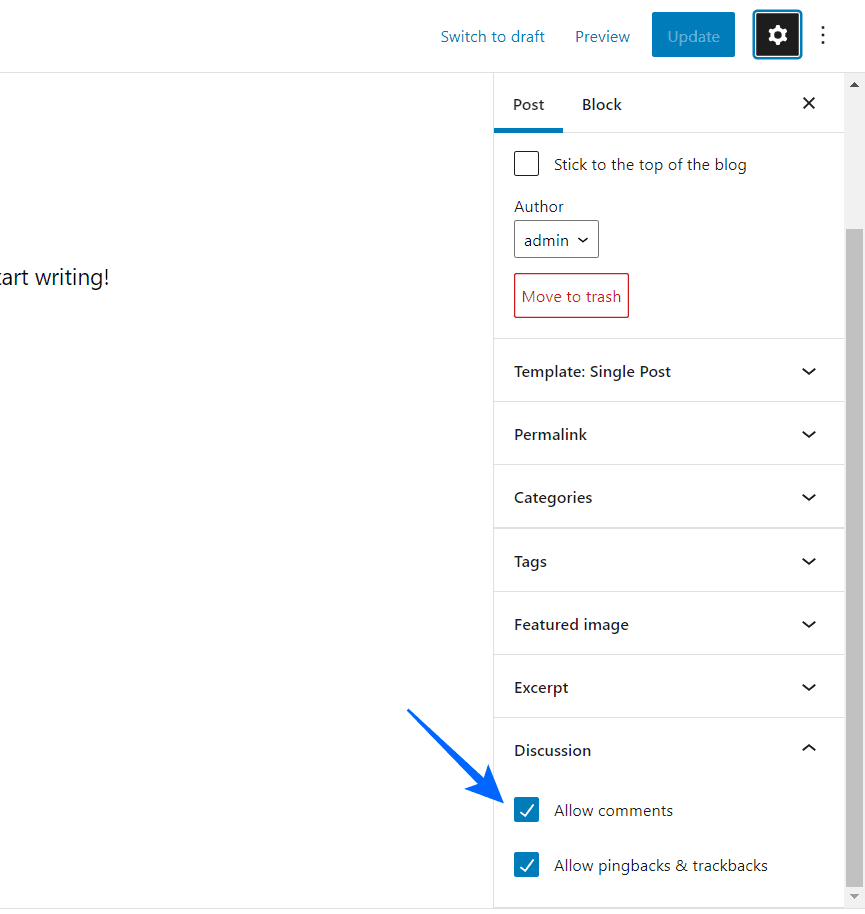The image size is (865, 914).
Task: Uncheck Allow pingbacks & trackbacks
Action: tap(526, 864)
